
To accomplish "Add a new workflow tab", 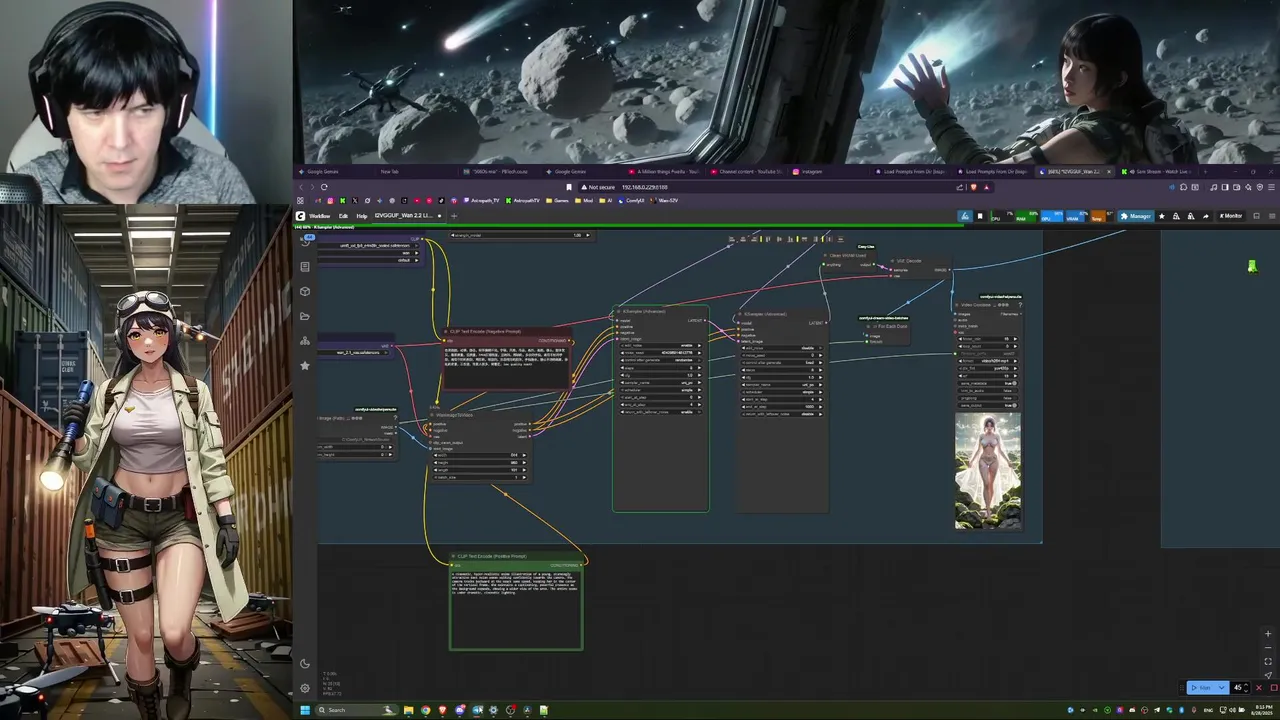I will (x=454, y=216).
